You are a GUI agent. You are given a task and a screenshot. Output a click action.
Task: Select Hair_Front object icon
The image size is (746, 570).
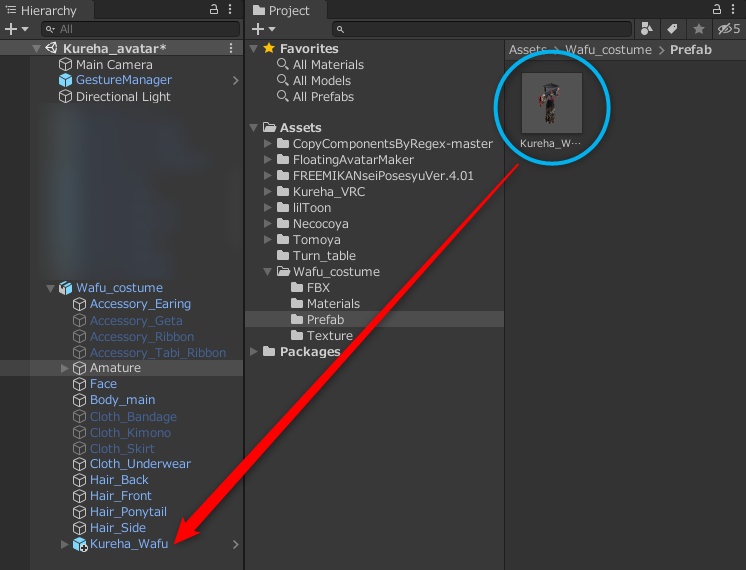coord(79,496)
